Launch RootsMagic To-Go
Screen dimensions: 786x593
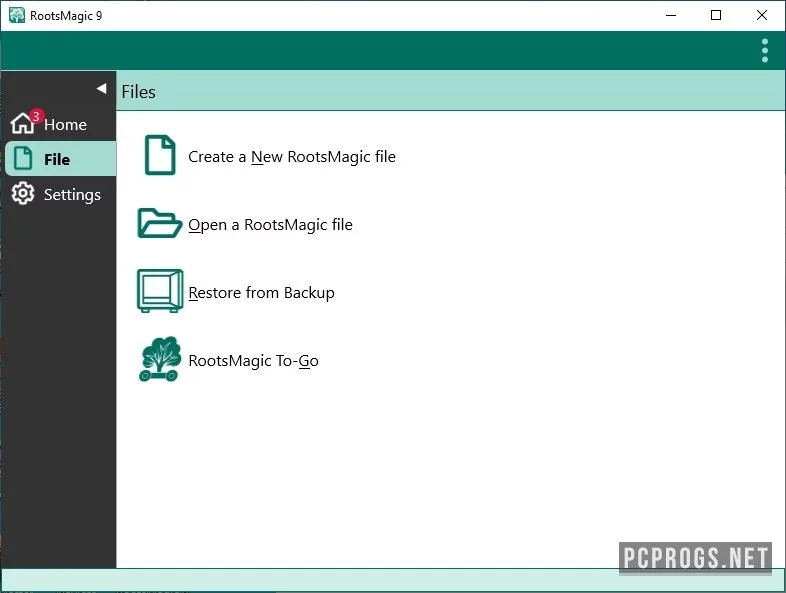pos(253,361)
